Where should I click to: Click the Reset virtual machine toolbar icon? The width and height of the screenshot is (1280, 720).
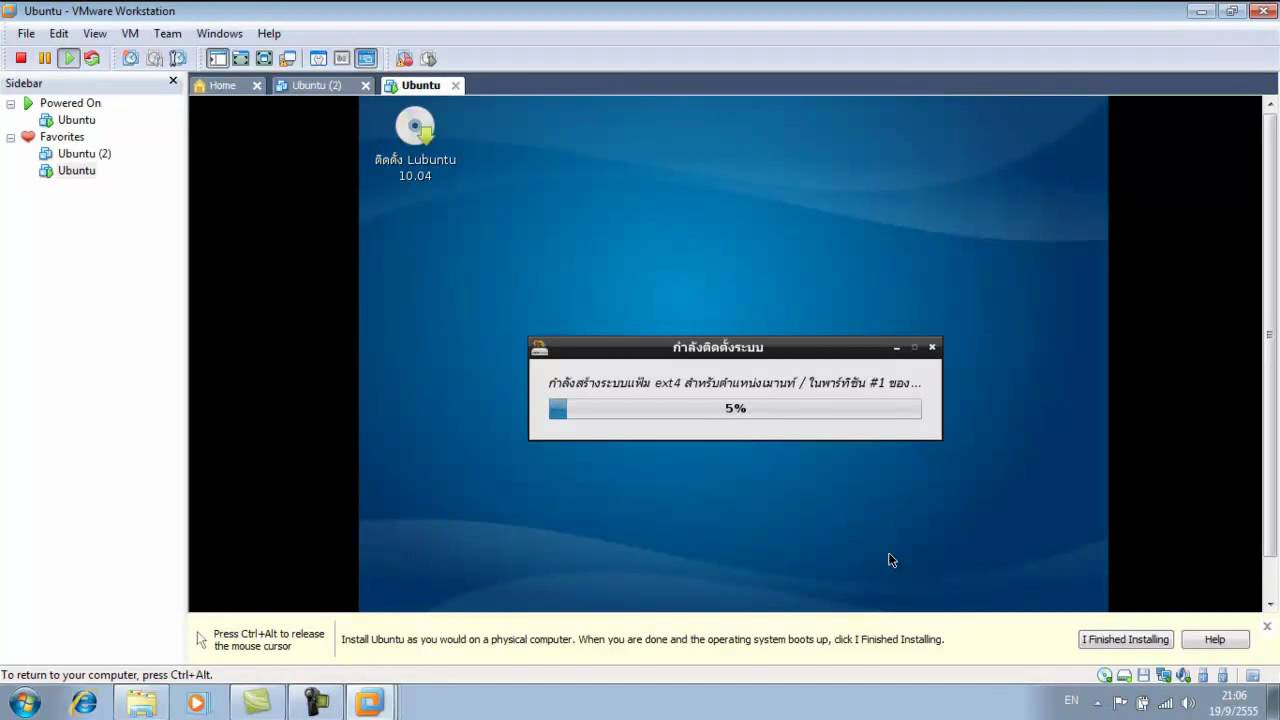coord(92,58)
